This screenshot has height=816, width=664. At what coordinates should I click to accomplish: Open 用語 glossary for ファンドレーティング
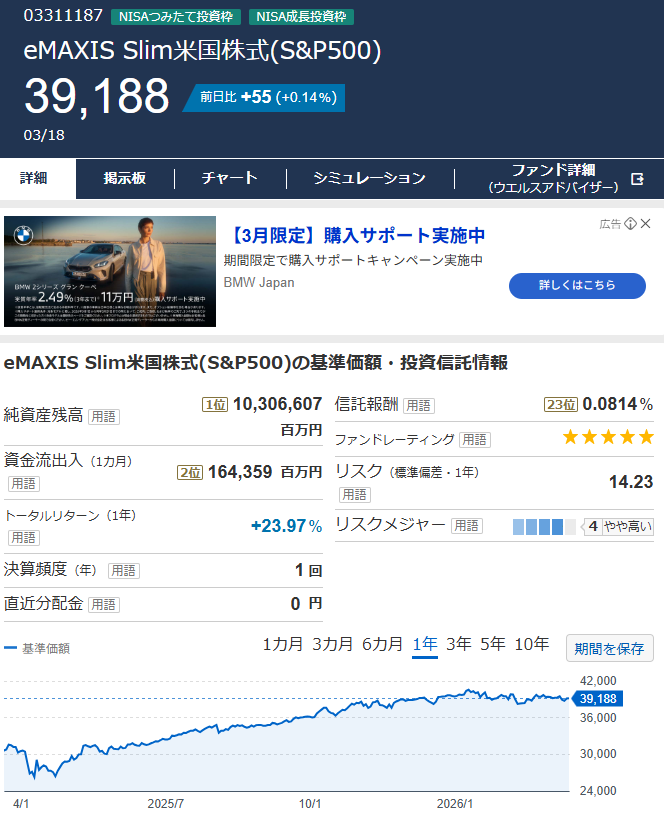click(475, 440)
